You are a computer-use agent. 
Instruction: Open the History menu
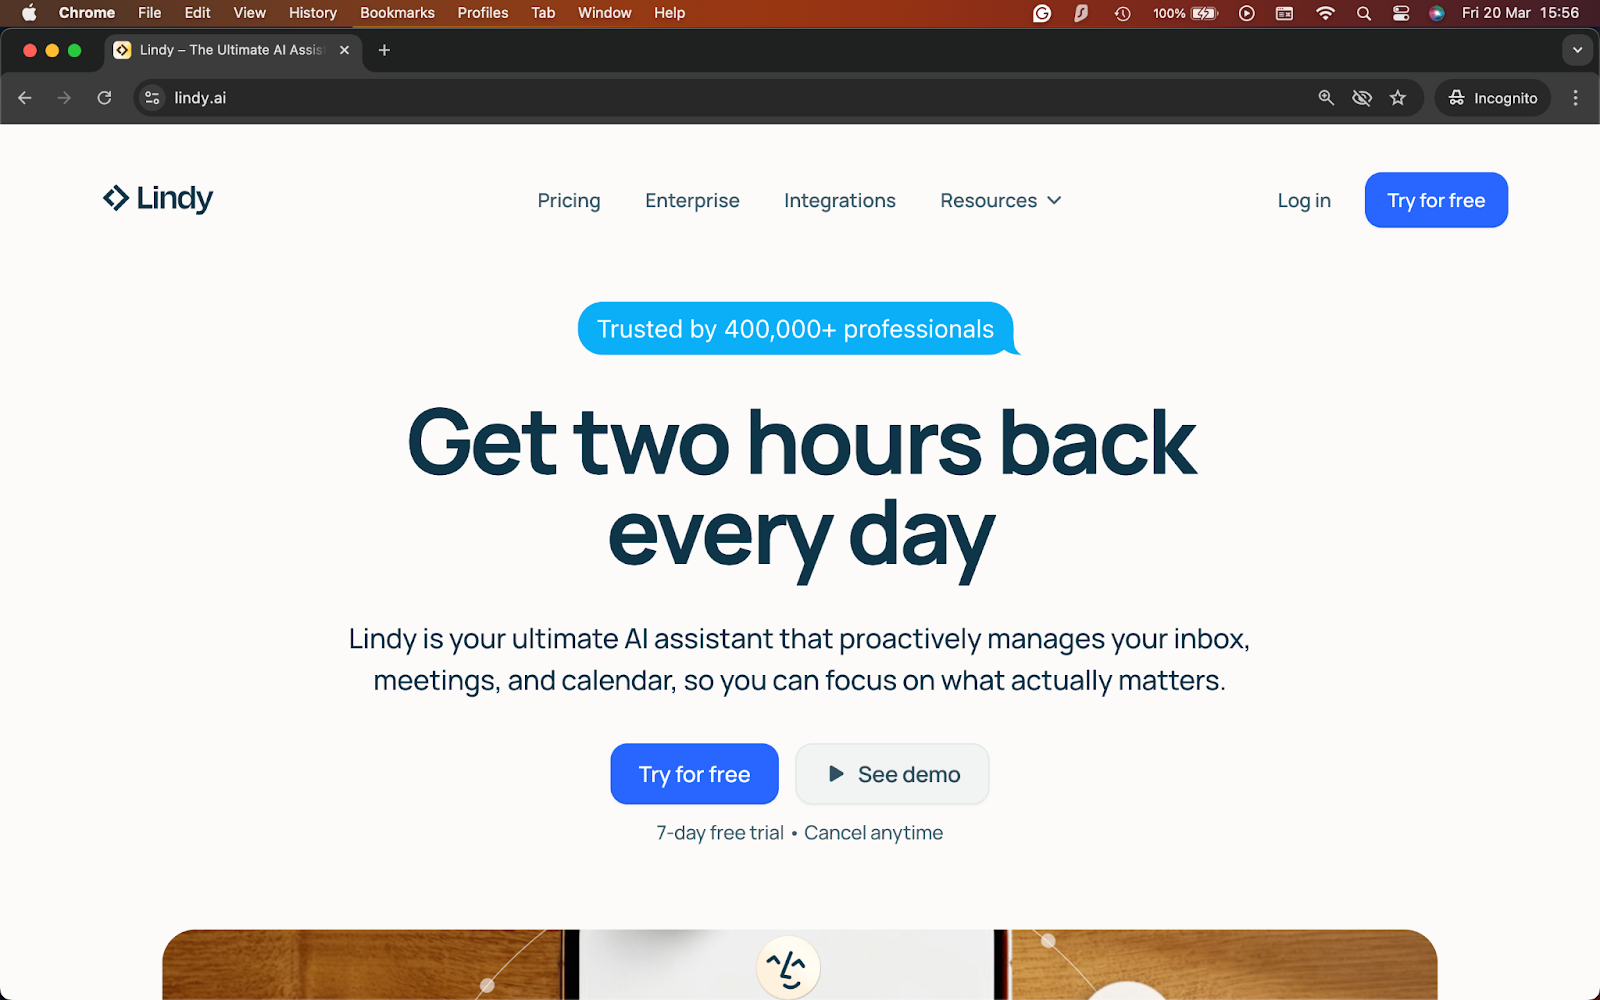tap(313, 13)
